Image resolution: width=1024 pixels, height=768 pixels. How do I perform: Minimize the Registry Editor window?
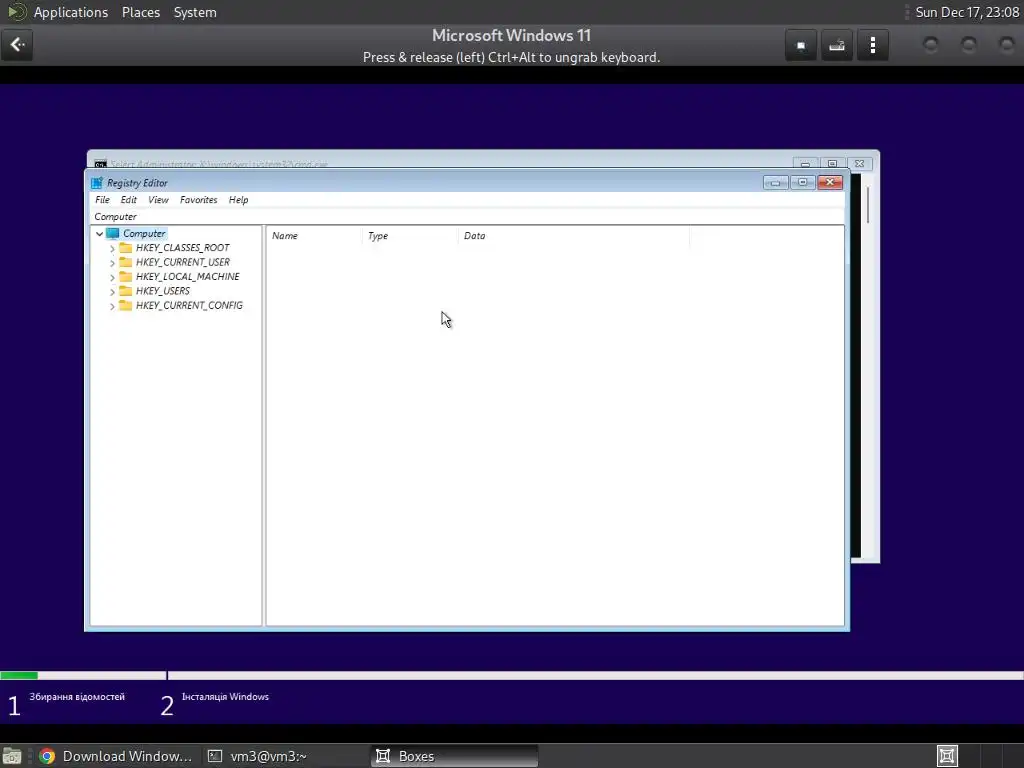[775, 183]
